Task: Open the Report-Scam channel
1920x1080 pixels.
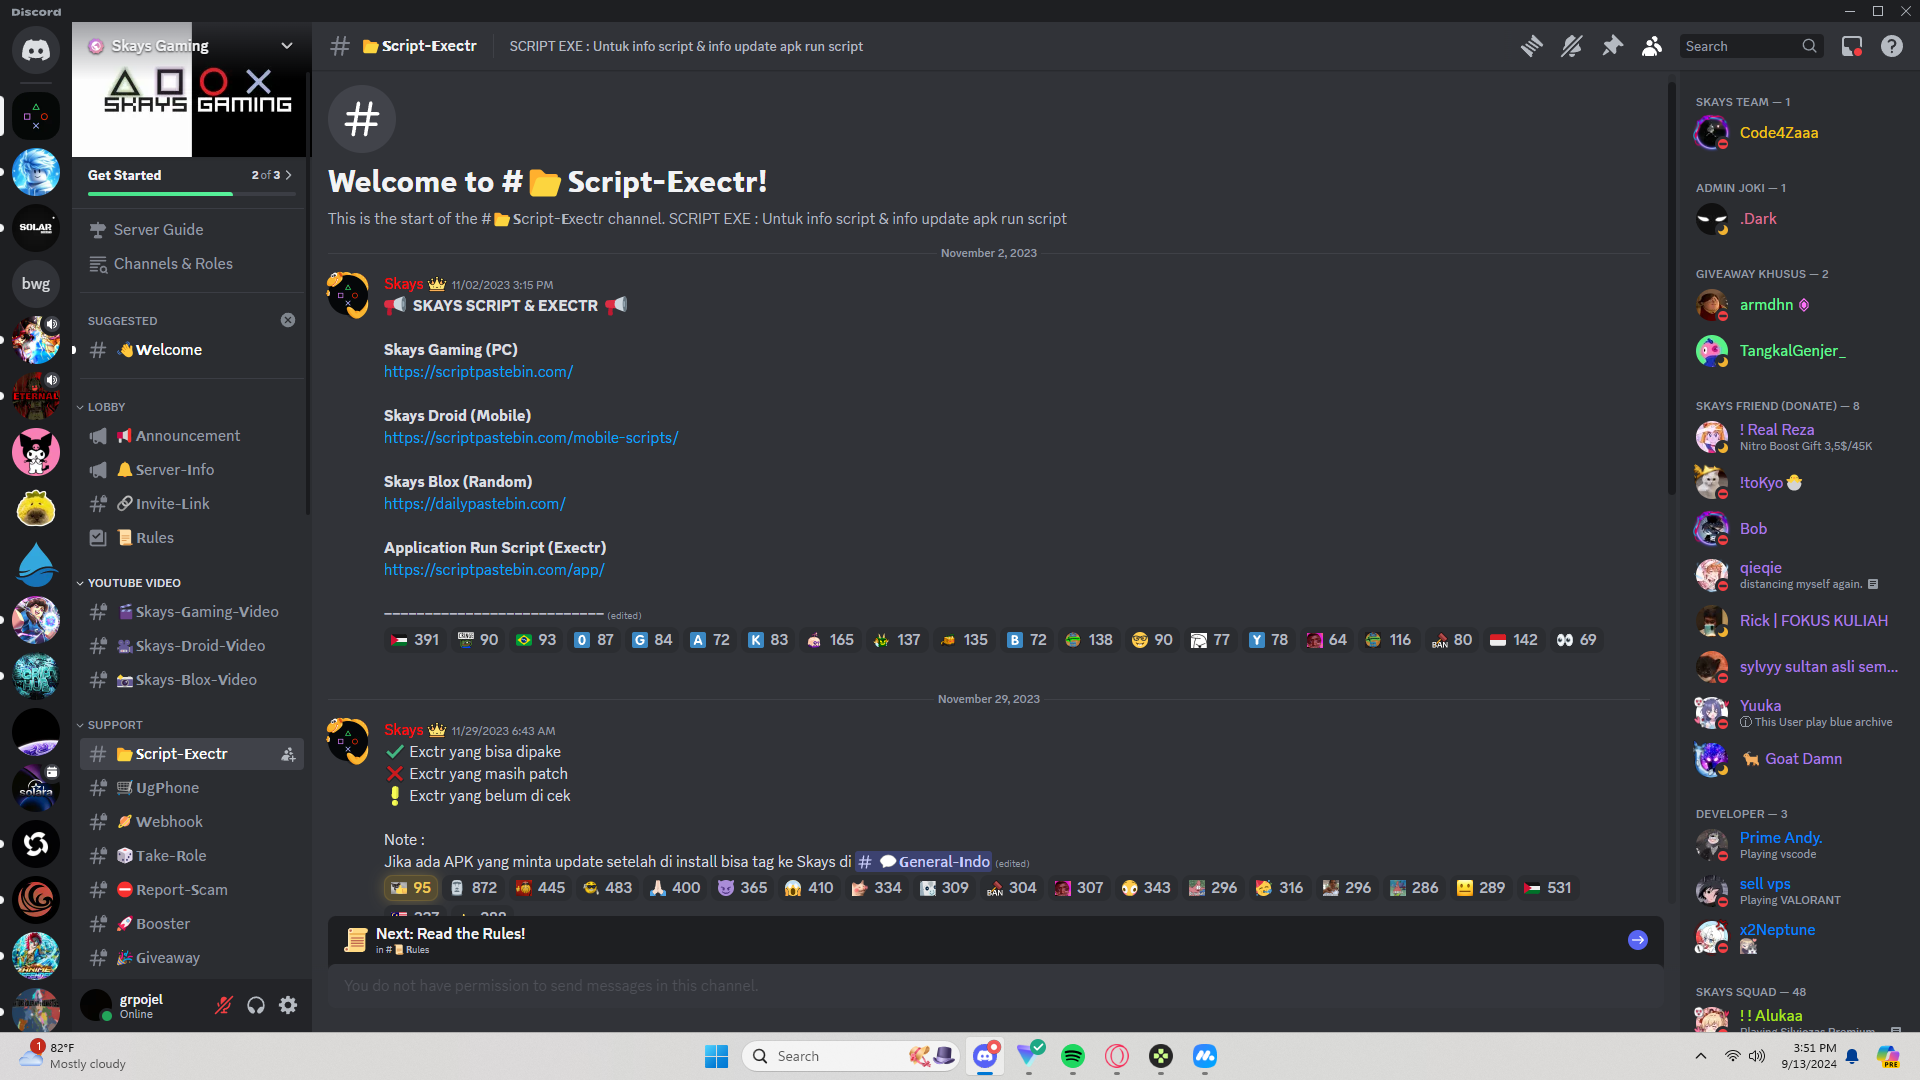Action: coord(191,890)
